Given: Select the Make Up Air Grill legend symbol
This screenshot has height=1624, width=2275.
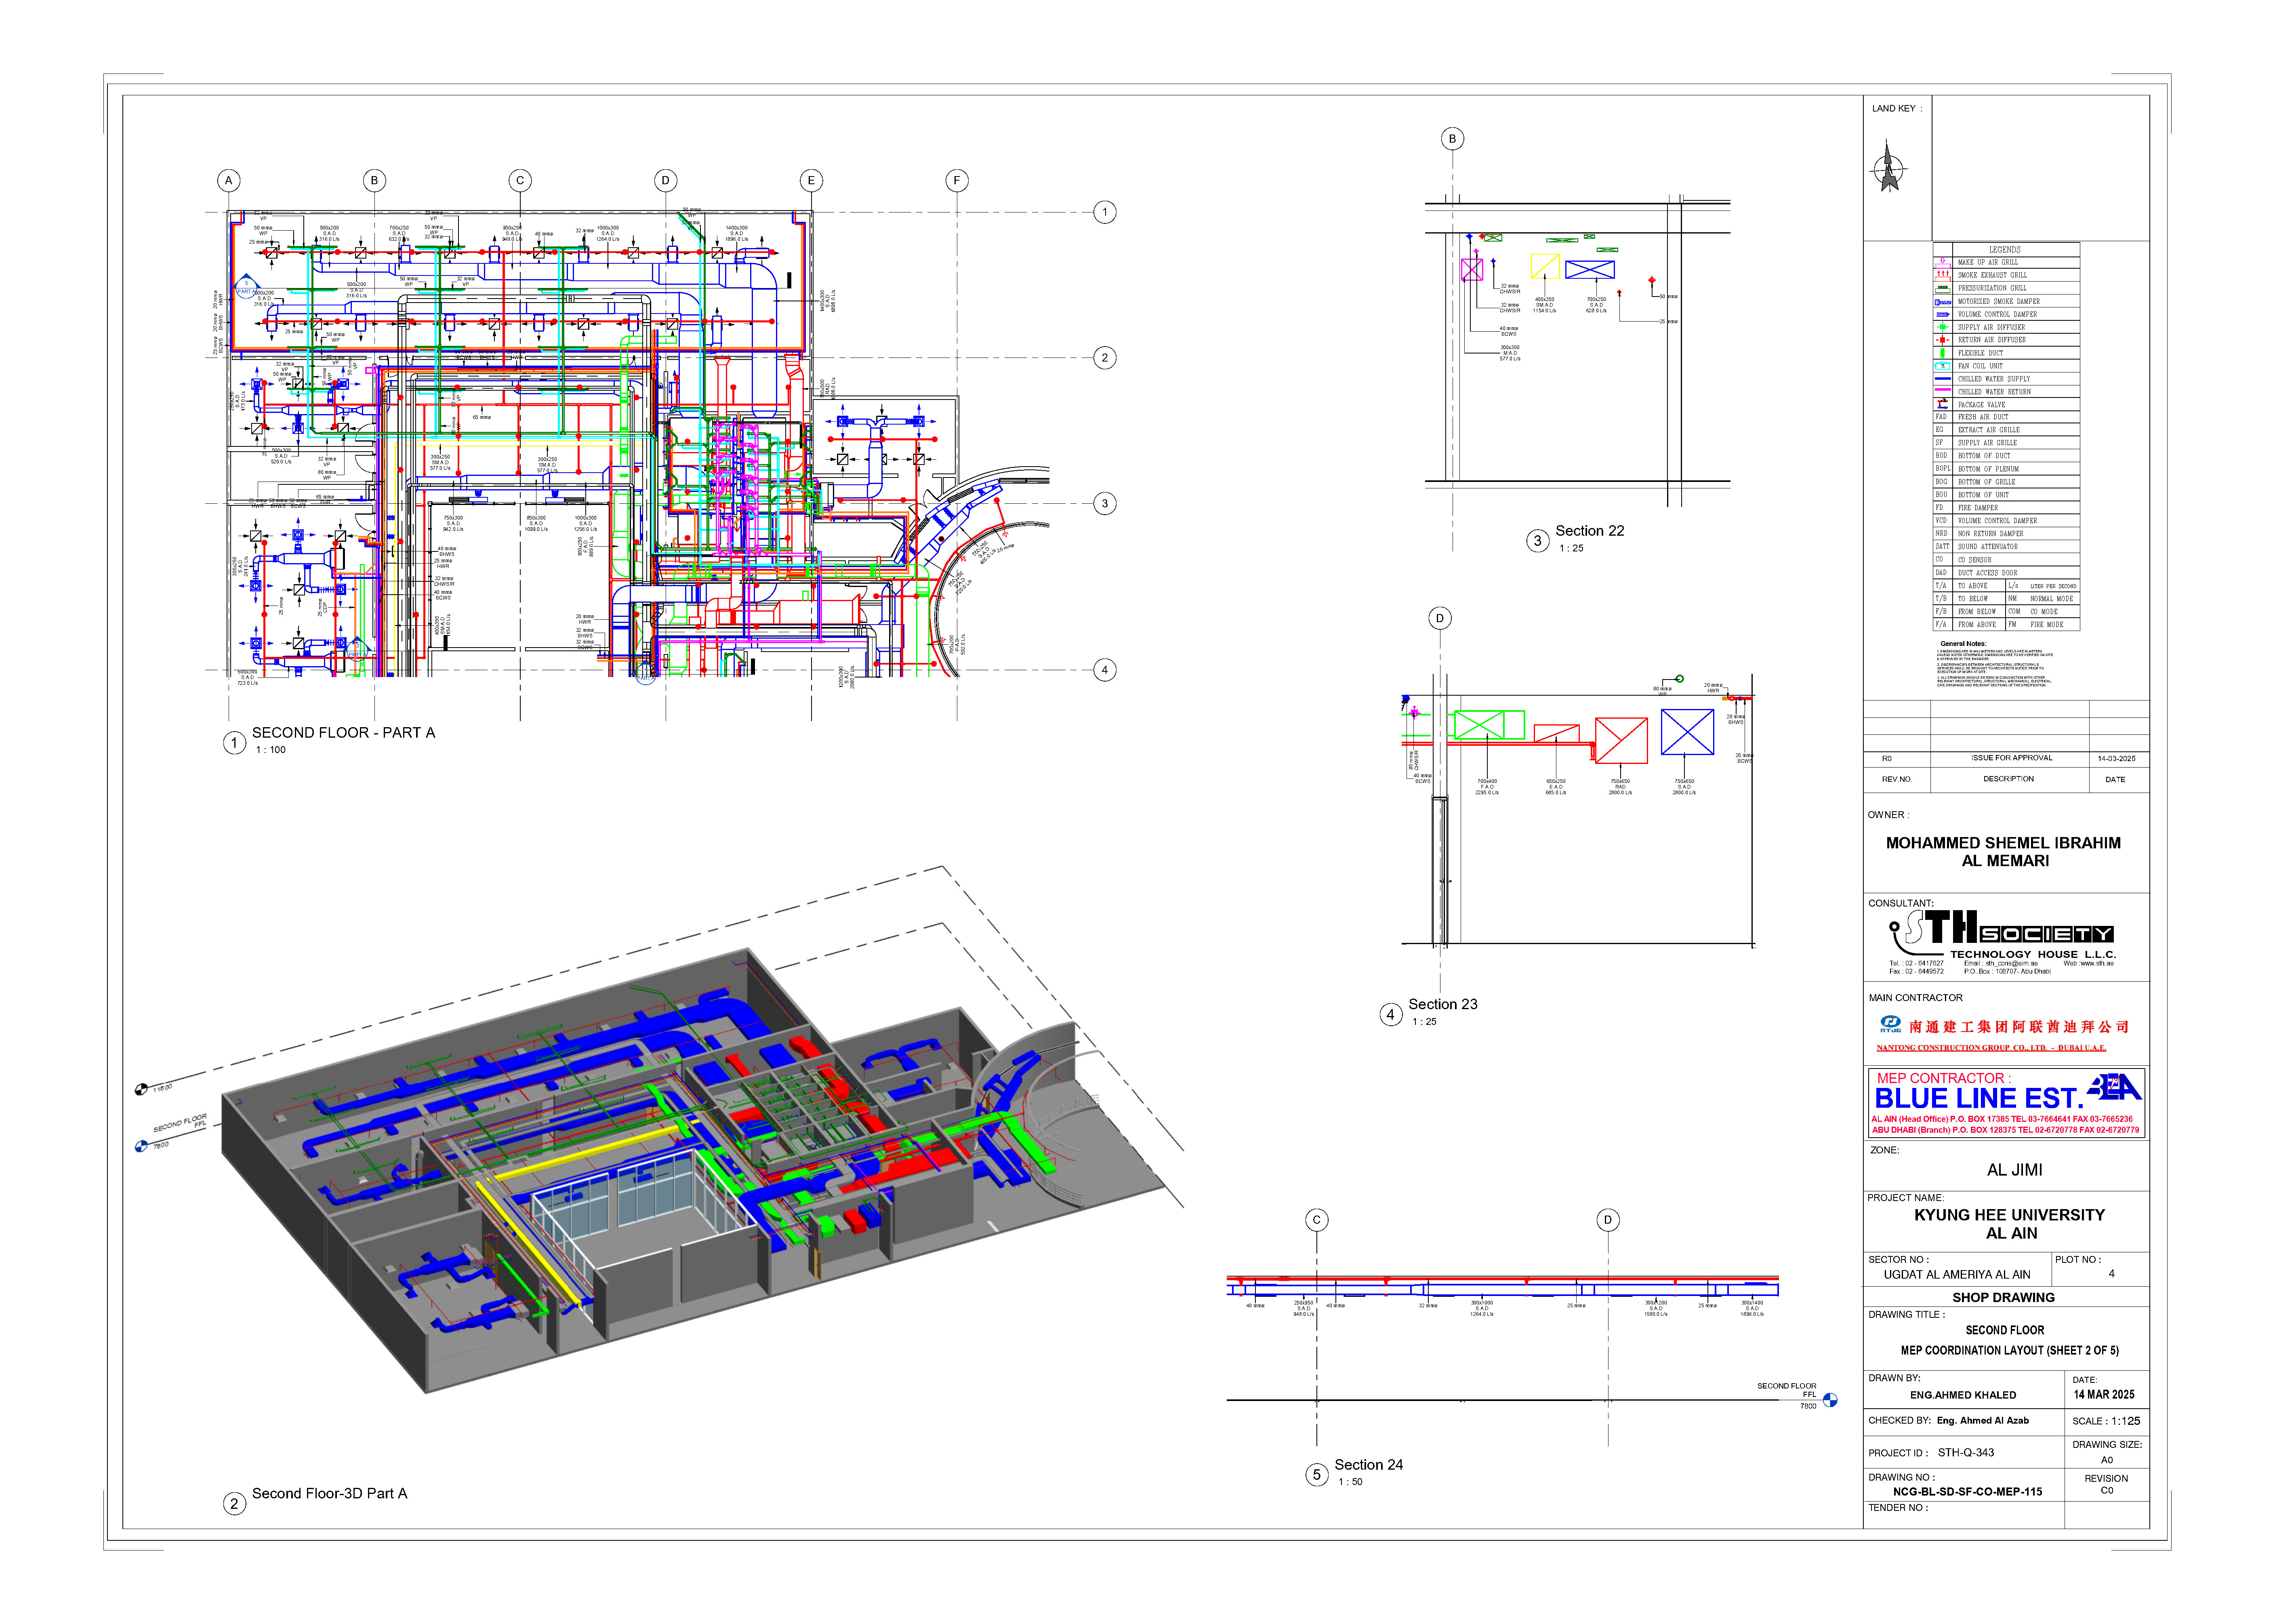Looking at the screenshot, I should [x=1942, y=262].
